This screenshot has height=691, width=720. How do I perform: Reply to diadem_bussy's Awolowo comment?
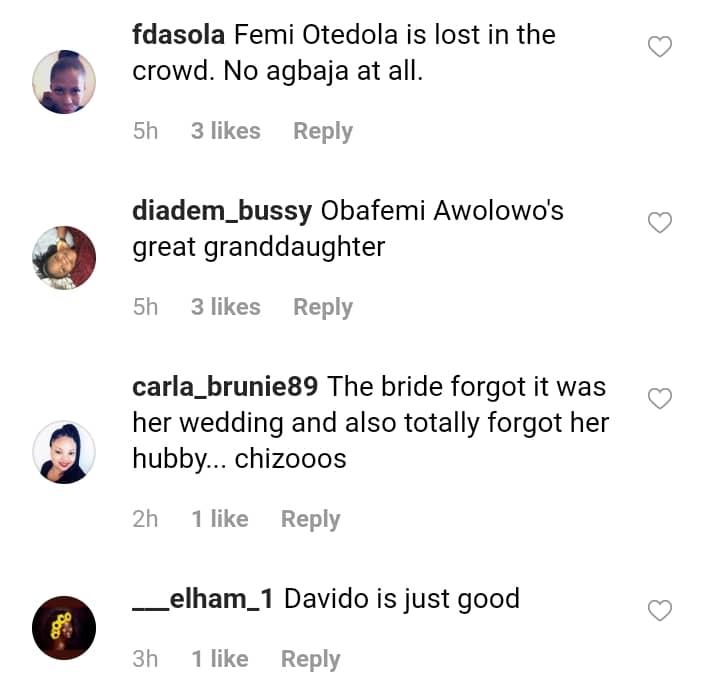coord(322,307)
